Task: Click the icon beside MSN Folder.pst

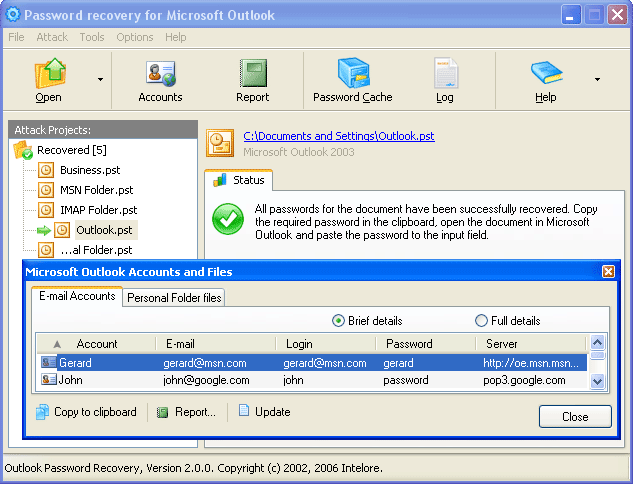Action: point(46,190)
